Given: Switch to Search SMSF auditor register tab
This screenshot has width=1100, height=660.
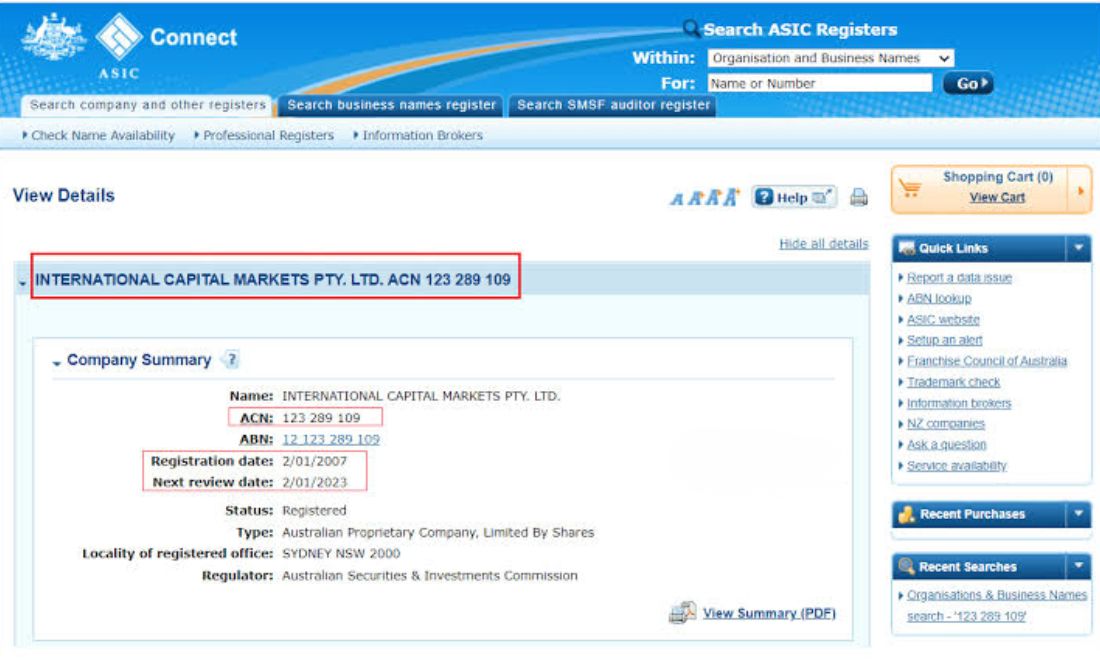Looking at the screenshot, I should [613, 105].
